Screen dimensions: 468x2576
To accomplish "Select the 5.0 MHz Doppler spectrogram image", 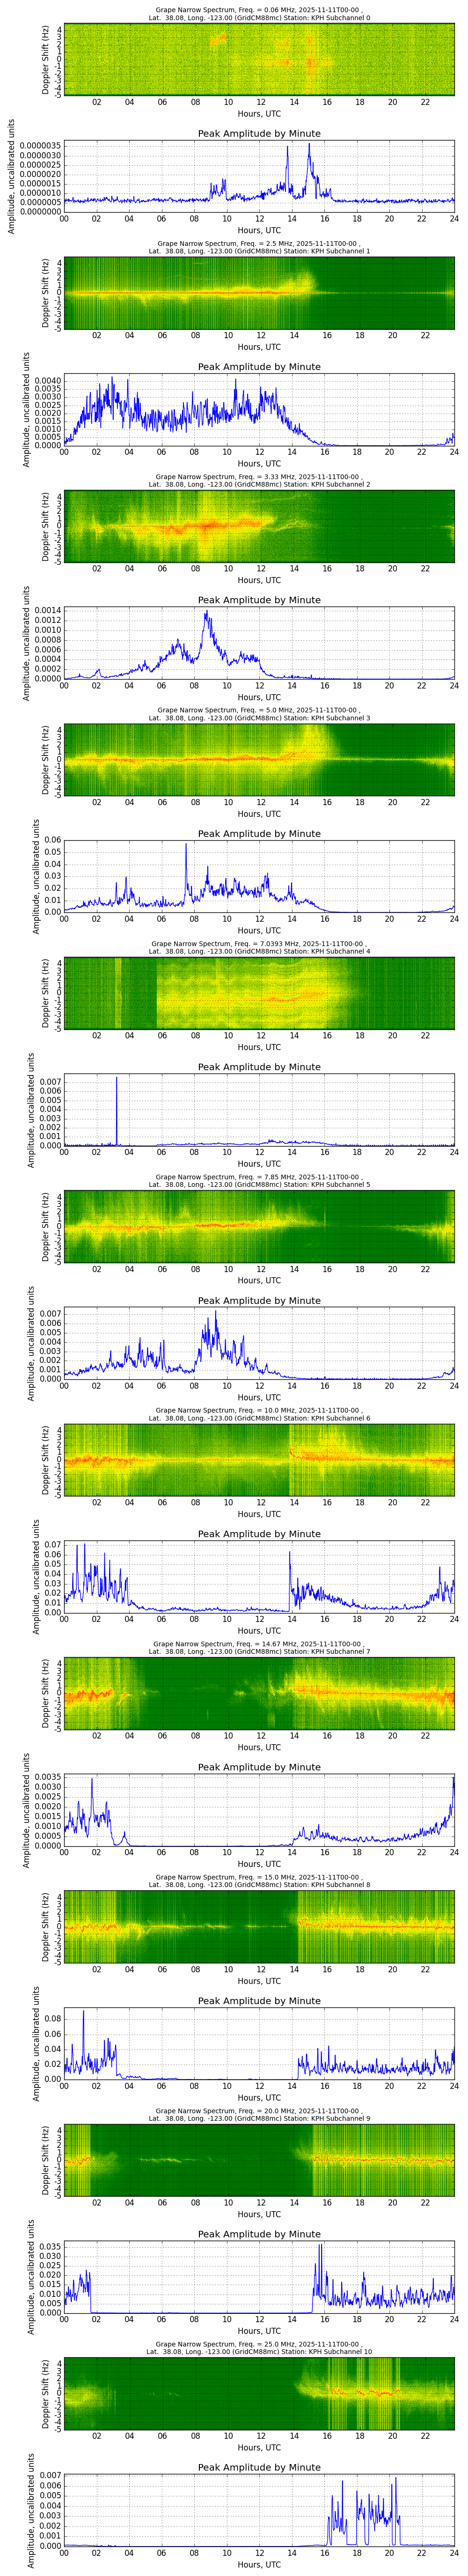I will 259,760.
